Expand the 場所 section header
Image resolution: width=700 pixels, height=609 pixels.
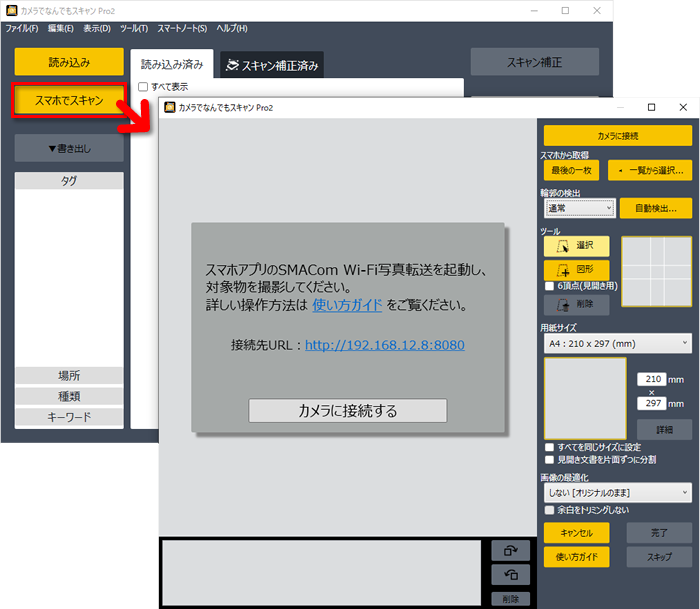coord(69,375)
